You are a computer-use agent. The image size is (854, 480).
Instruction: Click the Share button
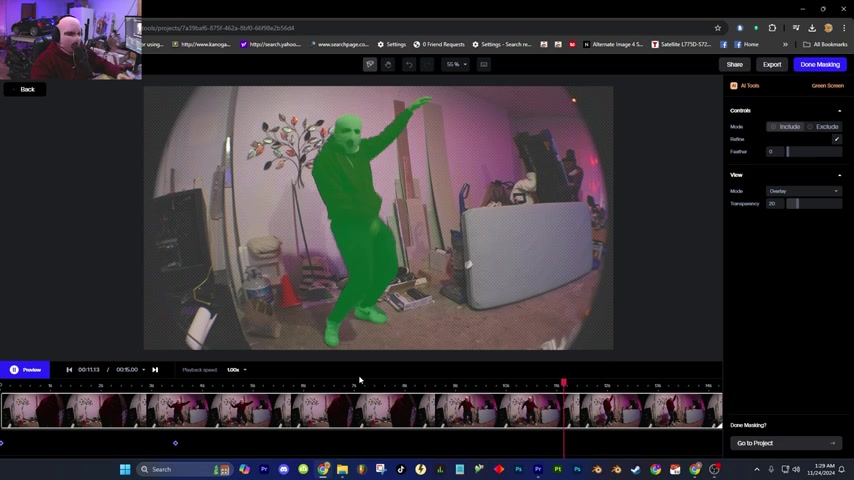[x=734, y=64]
